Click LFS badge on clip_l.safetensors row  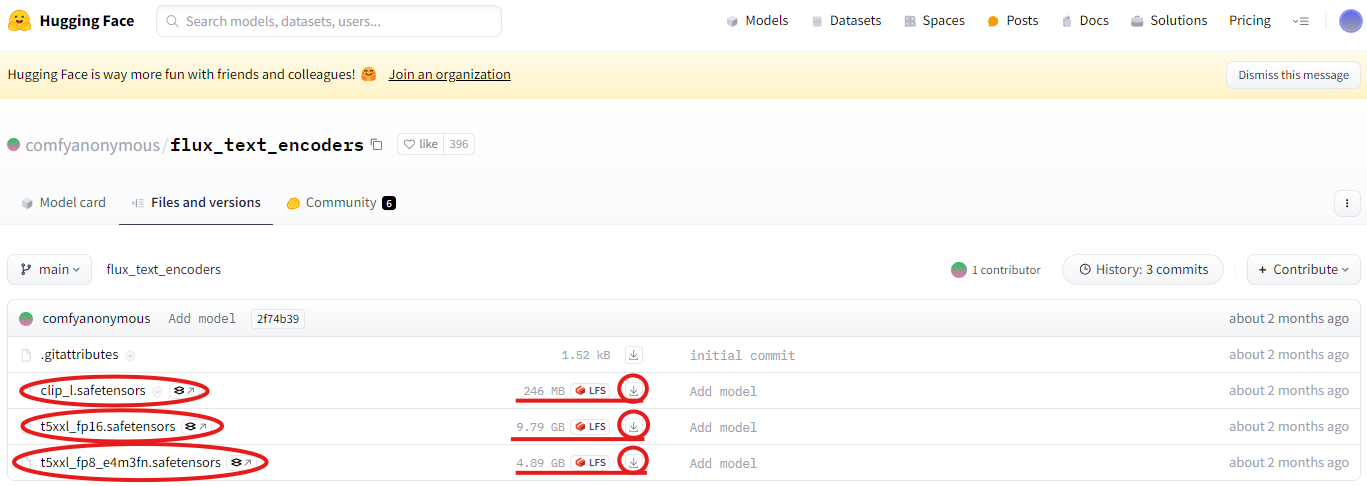point(589,391)
